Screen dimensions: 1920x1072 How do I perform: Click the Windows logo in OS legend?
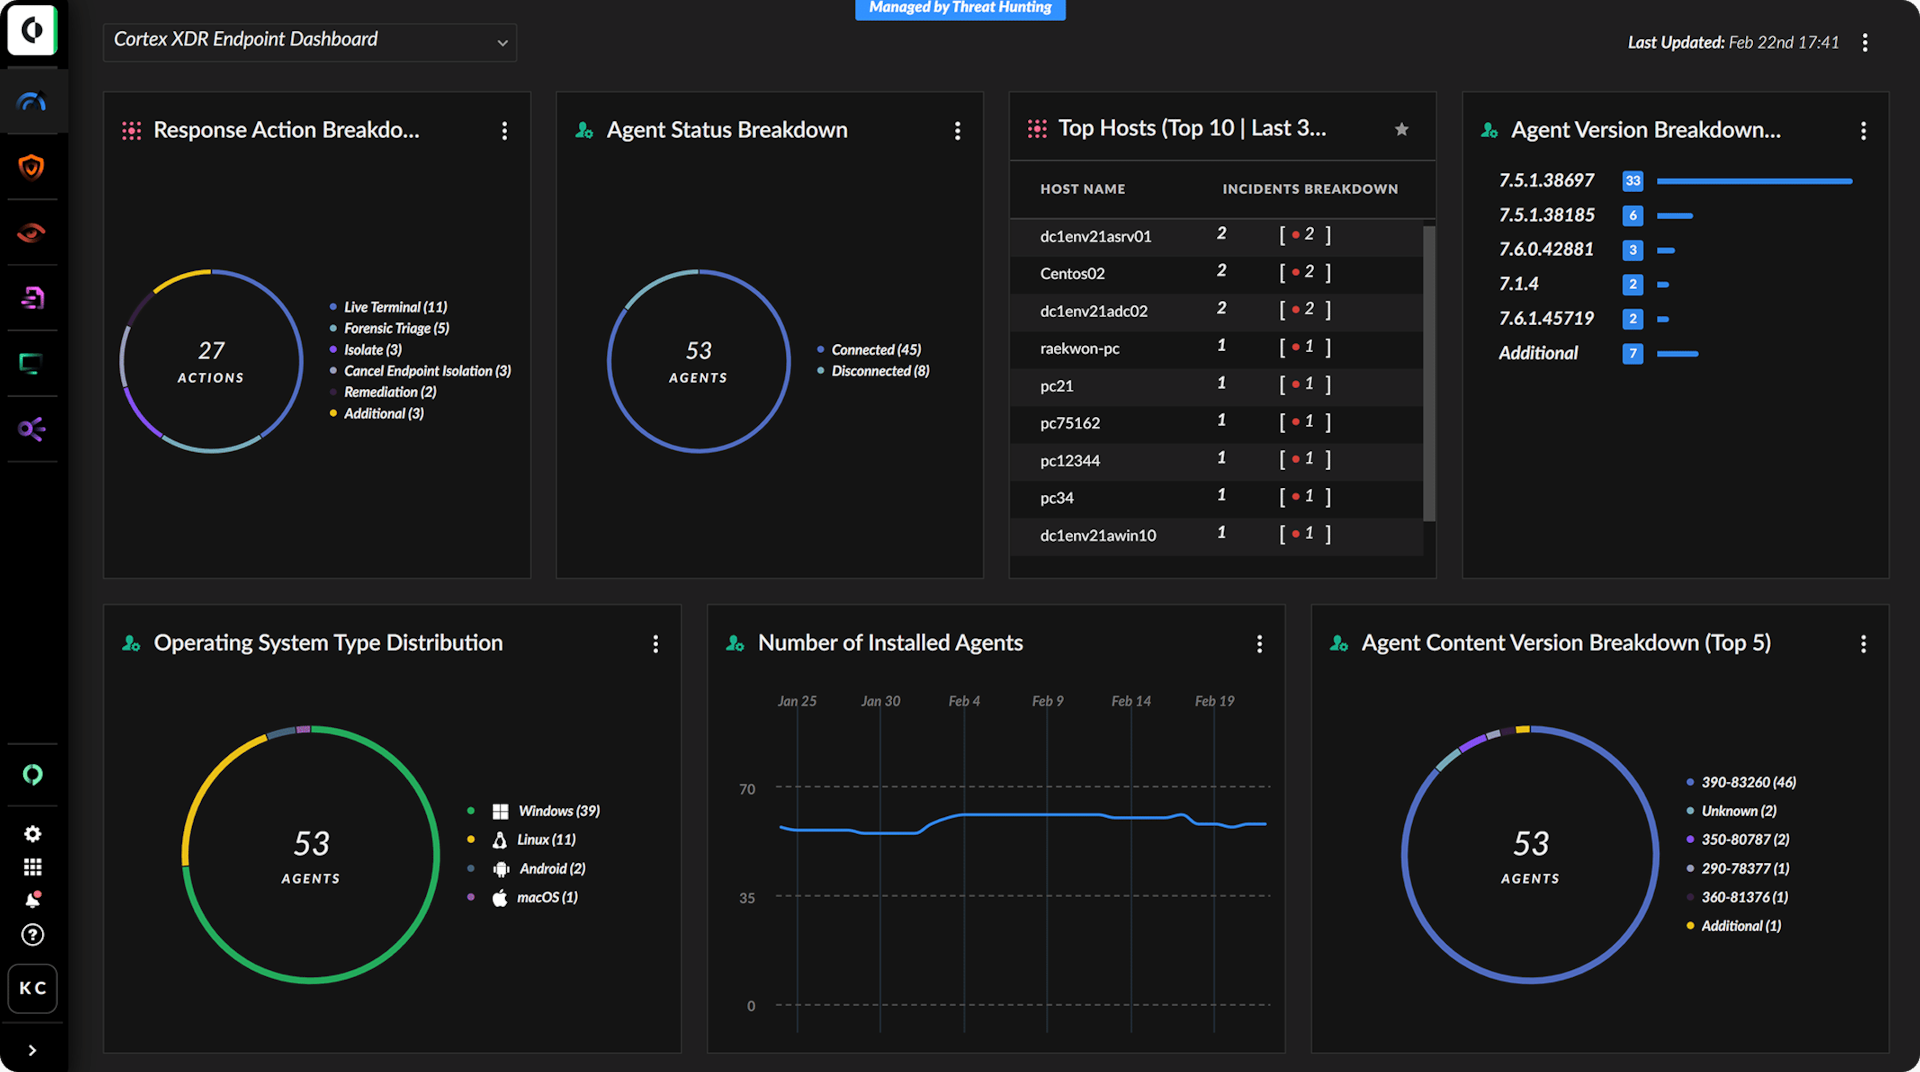click(x=500, y=811)
